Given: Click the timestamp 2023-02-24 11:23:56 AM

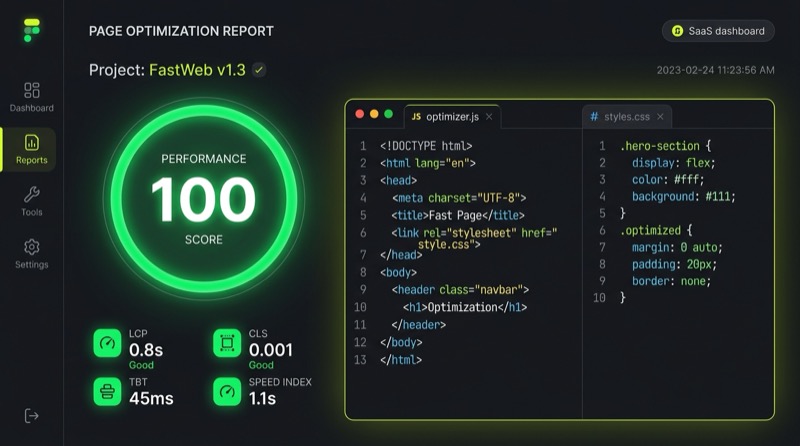Looking at the screenshot, I should click(x=715, y=70).
